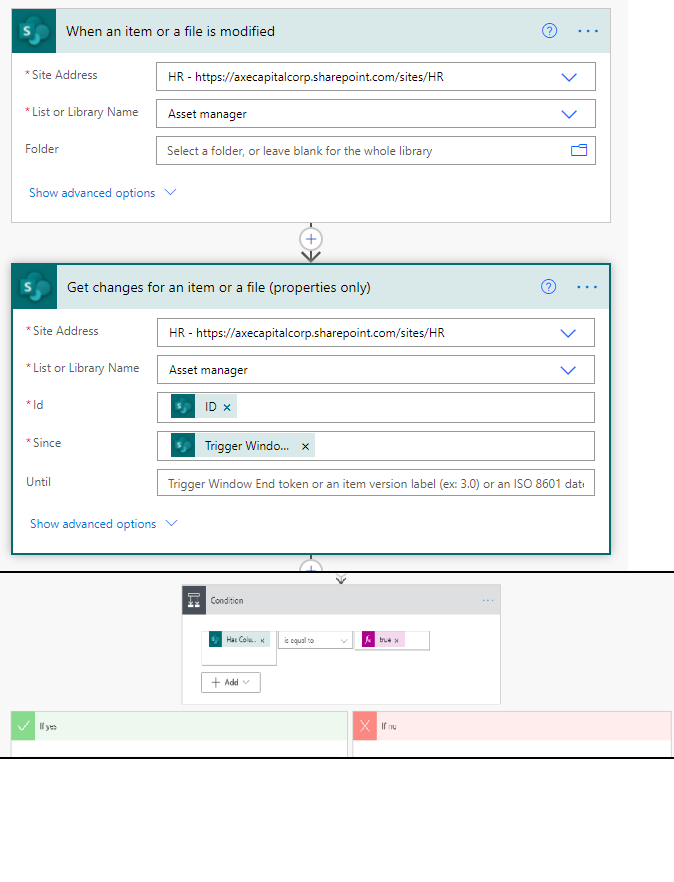
Task: Expand List or Library Name dropdown in trigger card
Action: [x=569, y=114]
